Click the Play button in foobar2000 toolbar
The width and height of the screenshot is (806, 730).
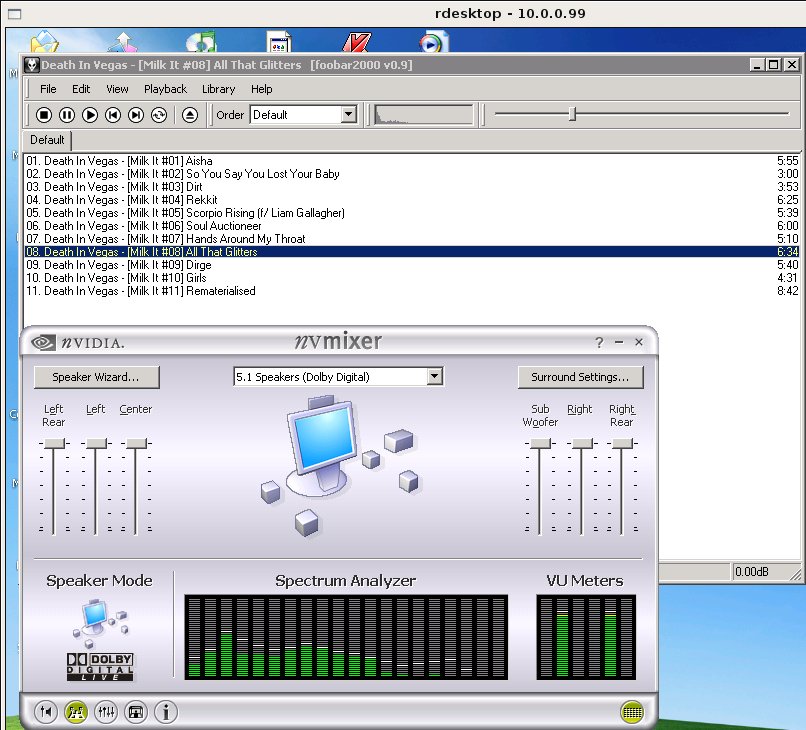point(90,115)
